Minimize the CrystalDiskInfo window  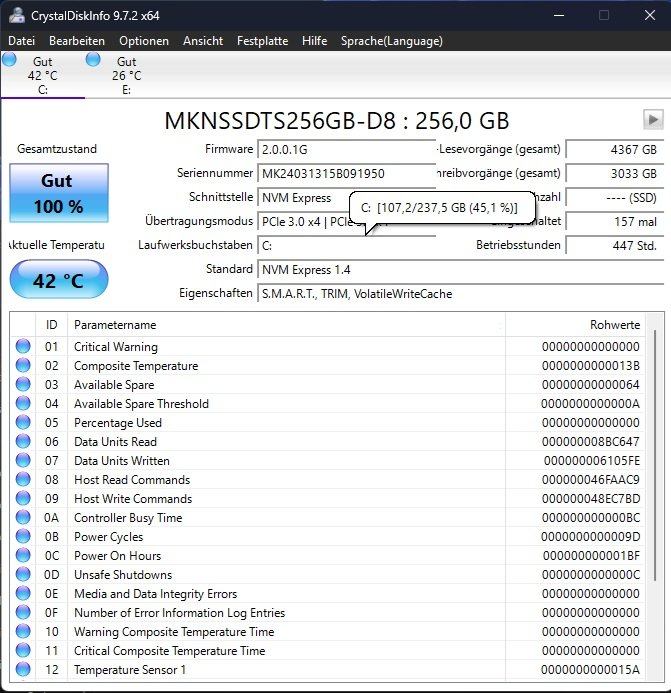click(559, 15)
